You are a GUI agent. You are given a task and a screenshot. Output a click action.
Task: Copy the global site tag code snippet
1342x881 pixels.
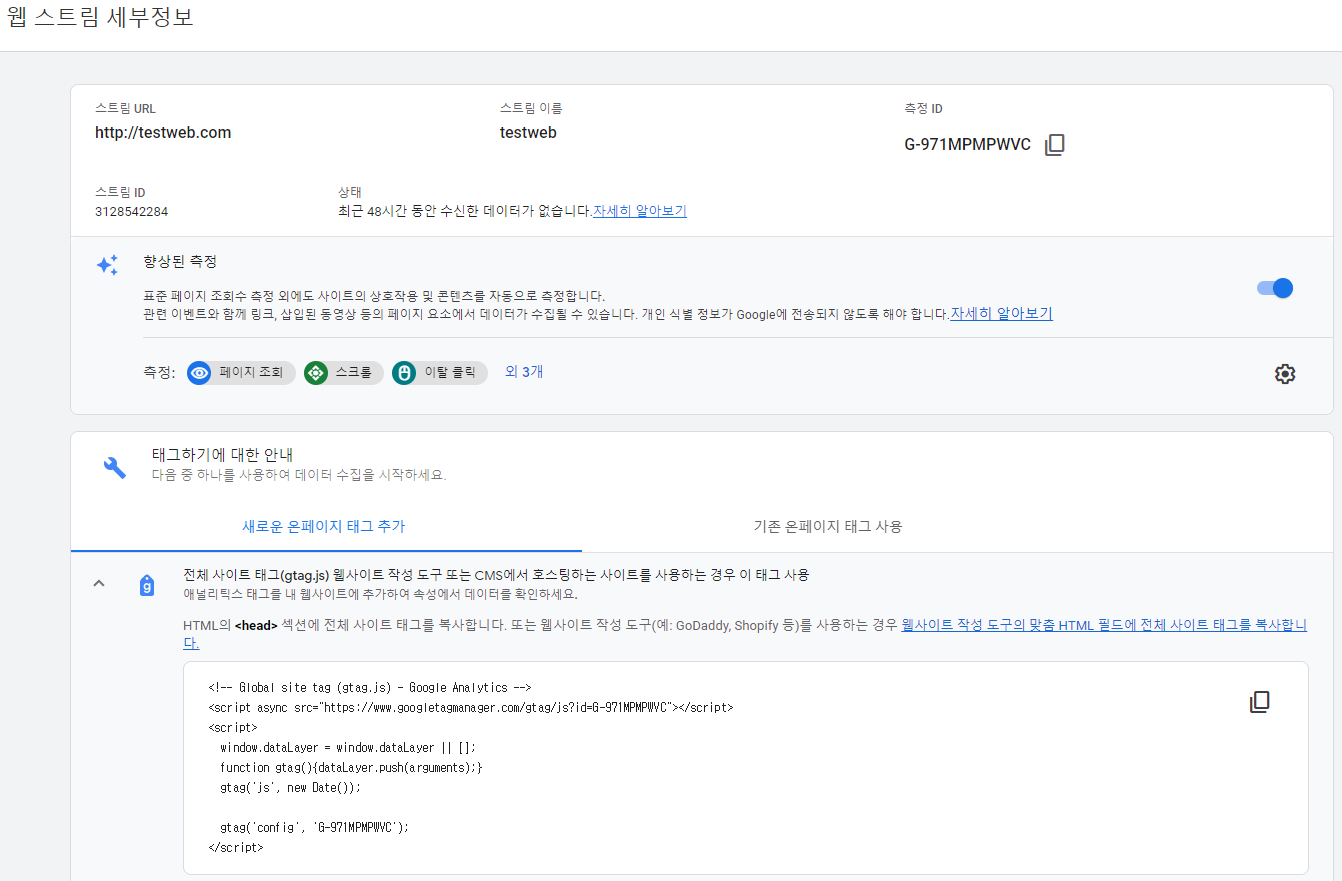1259,702
